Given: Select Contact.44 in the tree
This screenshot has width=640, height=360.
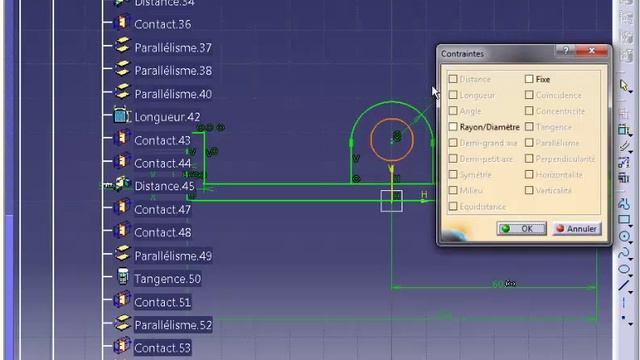Looking at the screenshot, I should 162,163.
